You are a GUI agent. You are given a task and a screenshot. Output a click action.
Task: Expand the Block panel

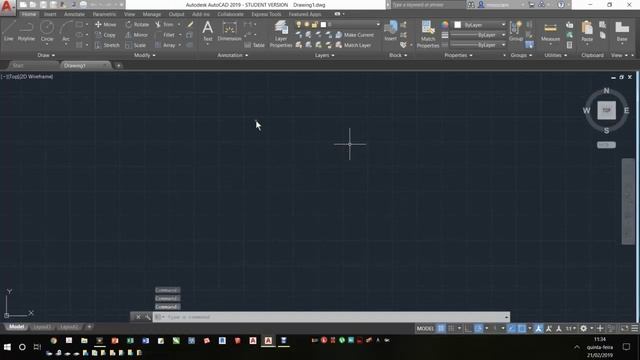(x=398, y=55)
